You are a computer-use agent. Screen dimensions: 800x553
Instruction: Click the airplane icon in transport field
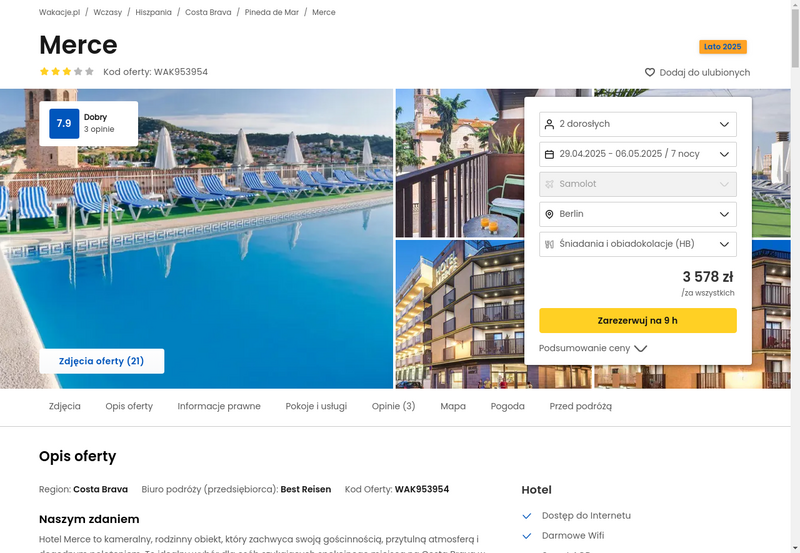(549, 184)
